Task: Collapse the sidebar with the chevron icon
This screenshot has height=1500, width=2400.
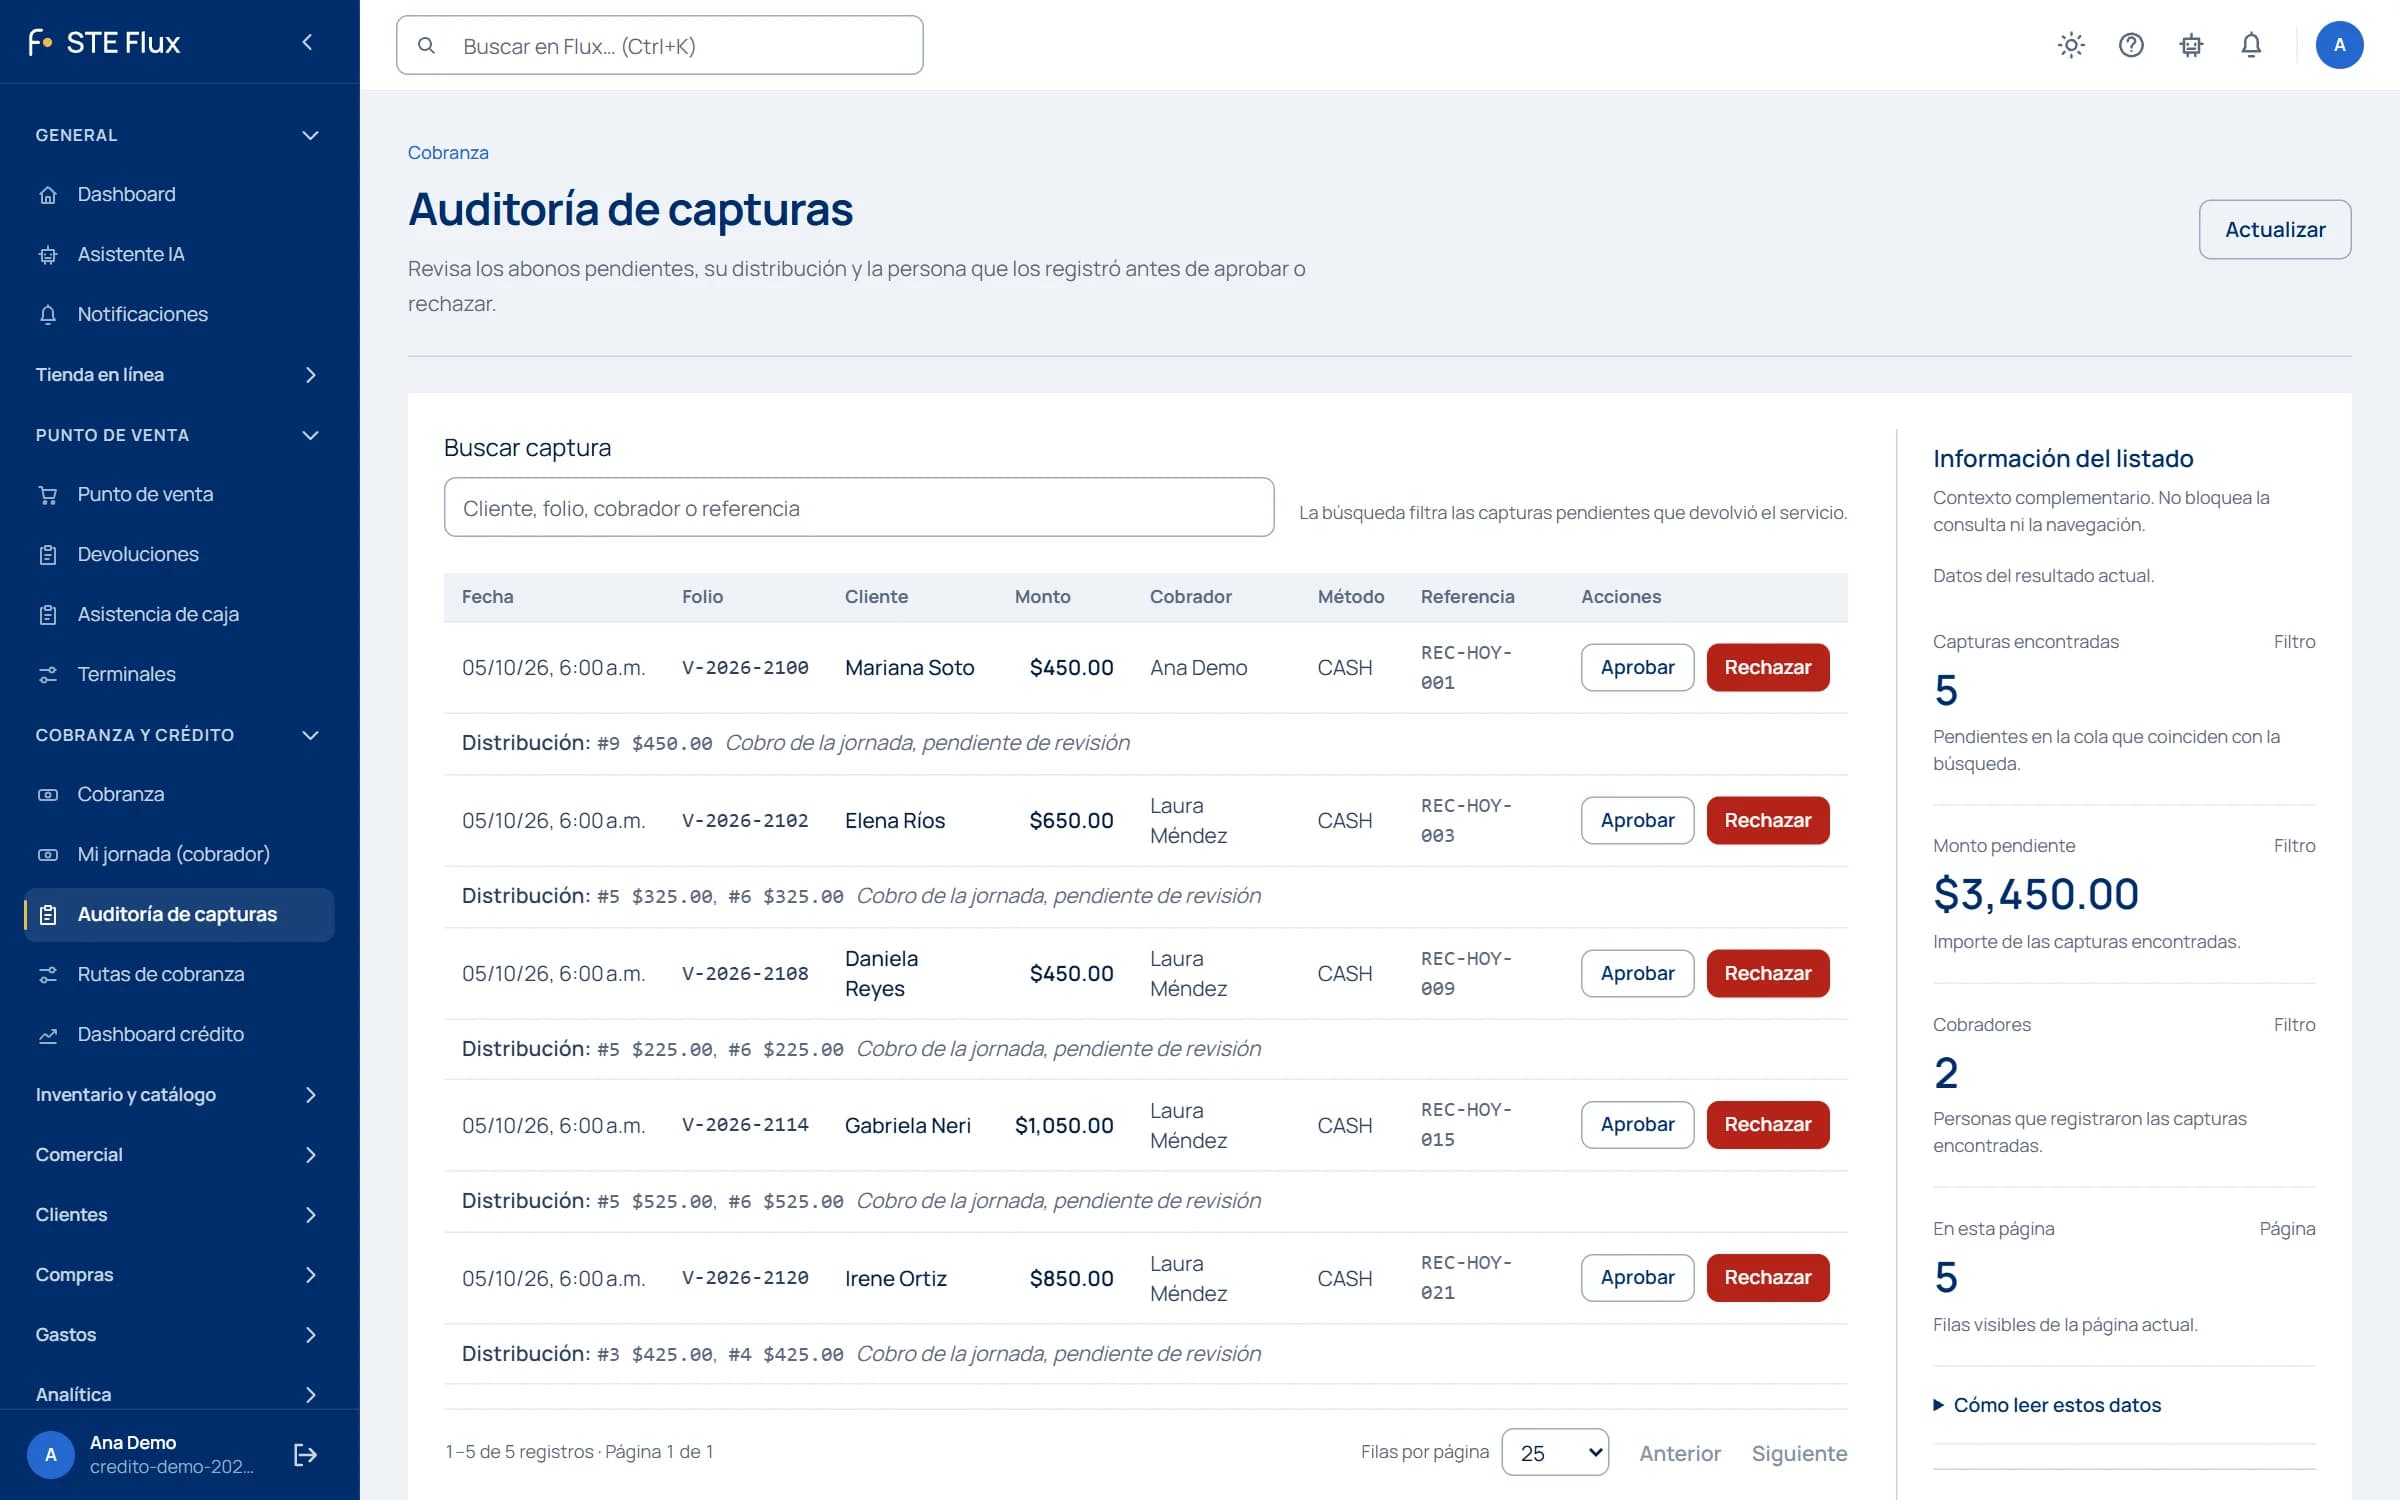Action: (x=307, y=42)
